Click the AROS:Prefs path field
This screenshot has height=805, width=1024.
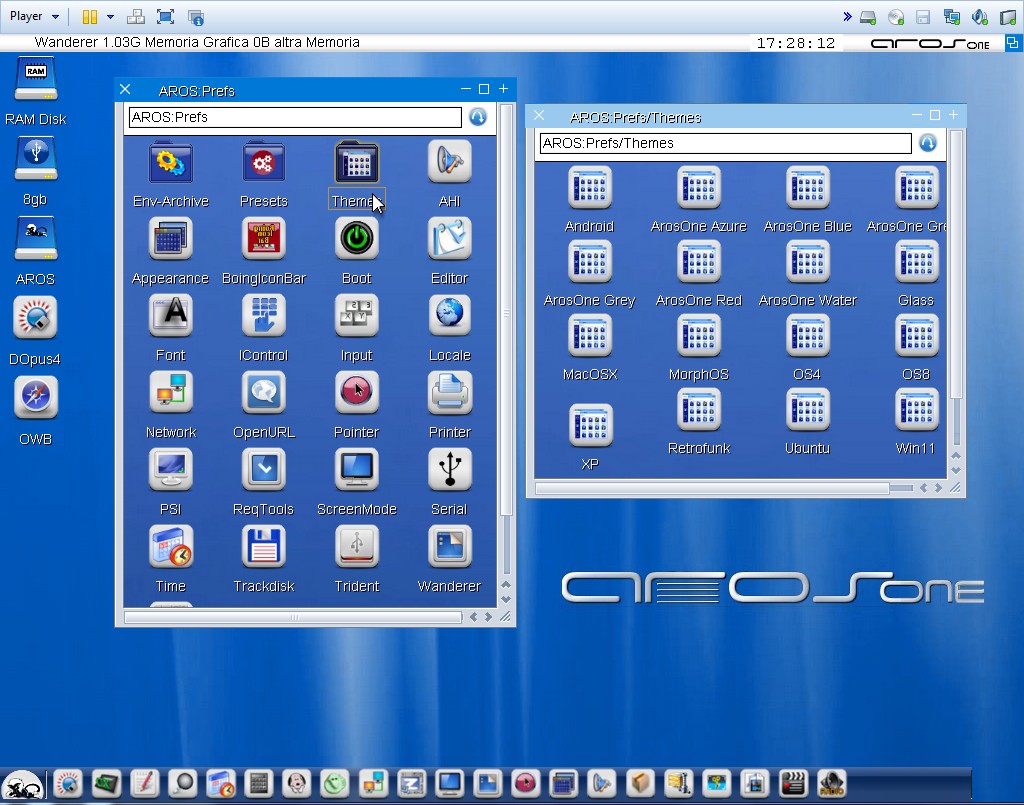(295, 117)
